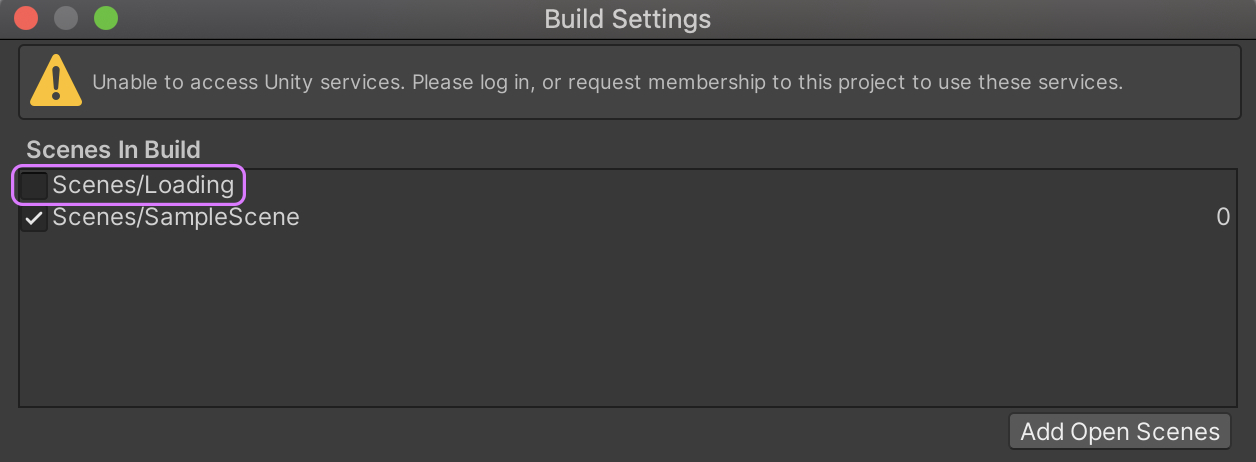Maximize the window with the green button
1256x462 pixels.
(x=105, y=18)
